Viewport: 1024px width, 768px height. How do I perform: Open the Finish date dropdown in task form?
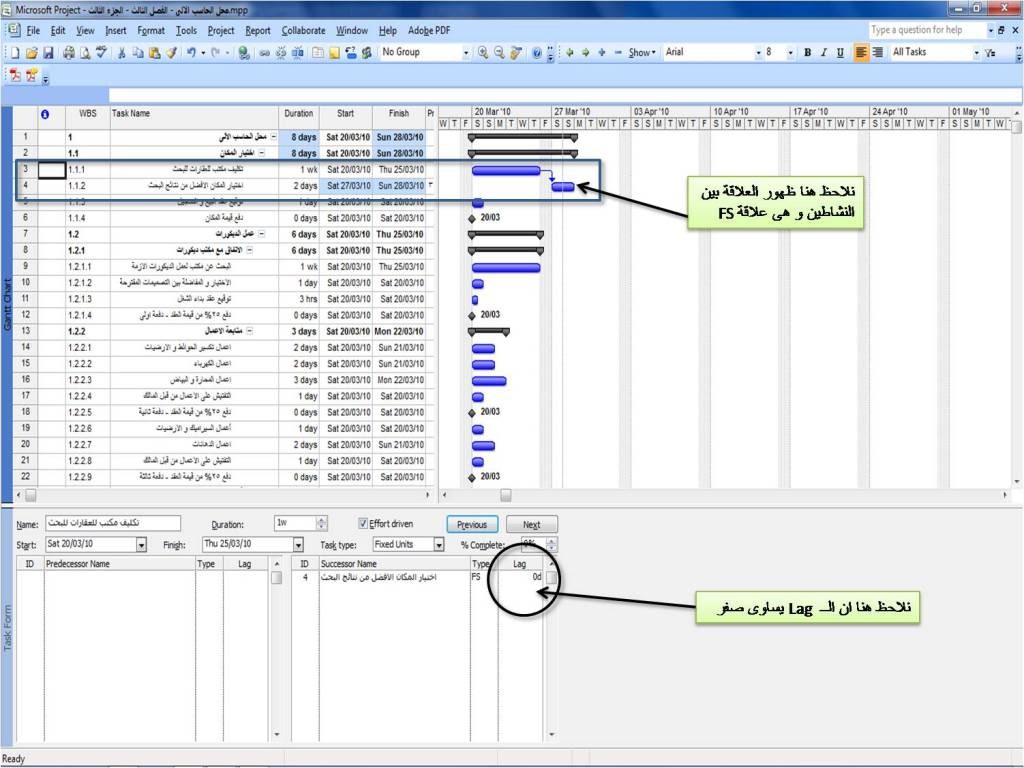[298, 545]
